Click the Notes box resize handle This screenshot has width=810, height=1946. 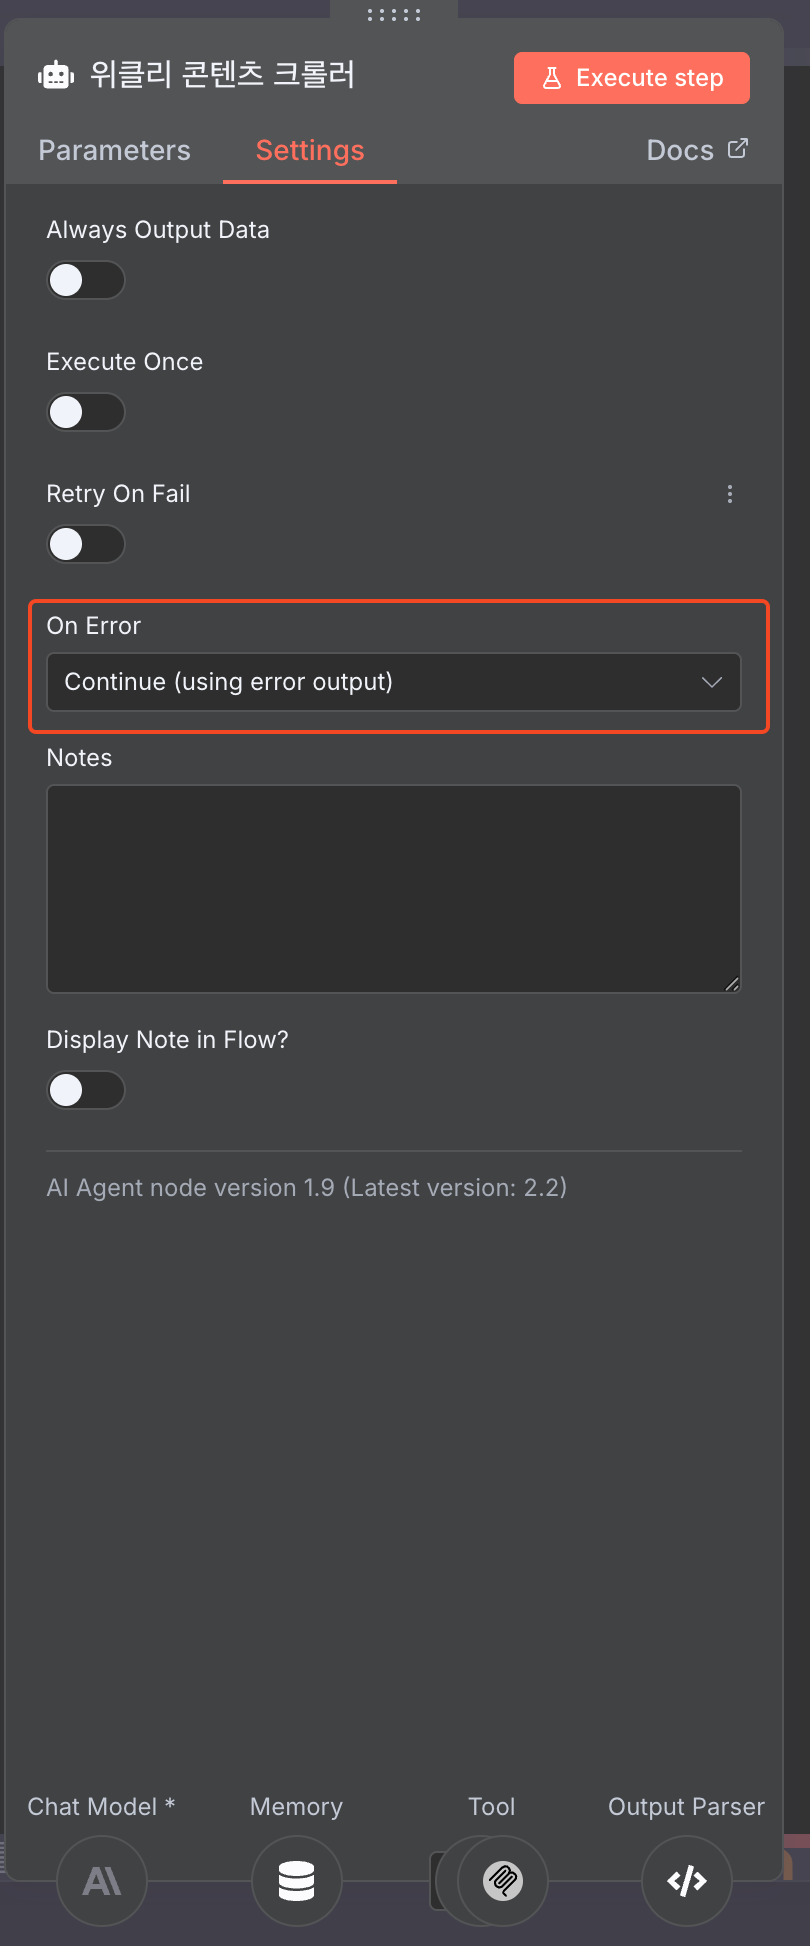point(732,984)
